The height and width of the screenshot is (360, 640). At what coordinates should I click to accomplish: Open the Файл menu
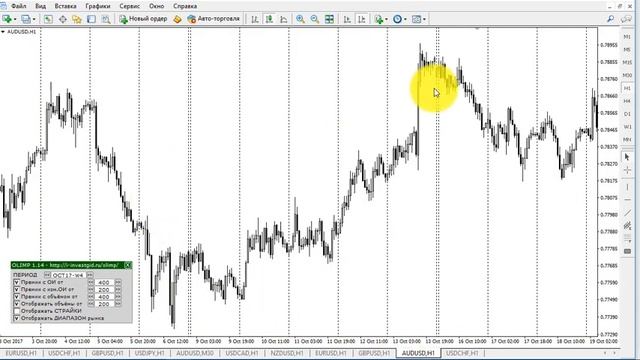(19, 6)
